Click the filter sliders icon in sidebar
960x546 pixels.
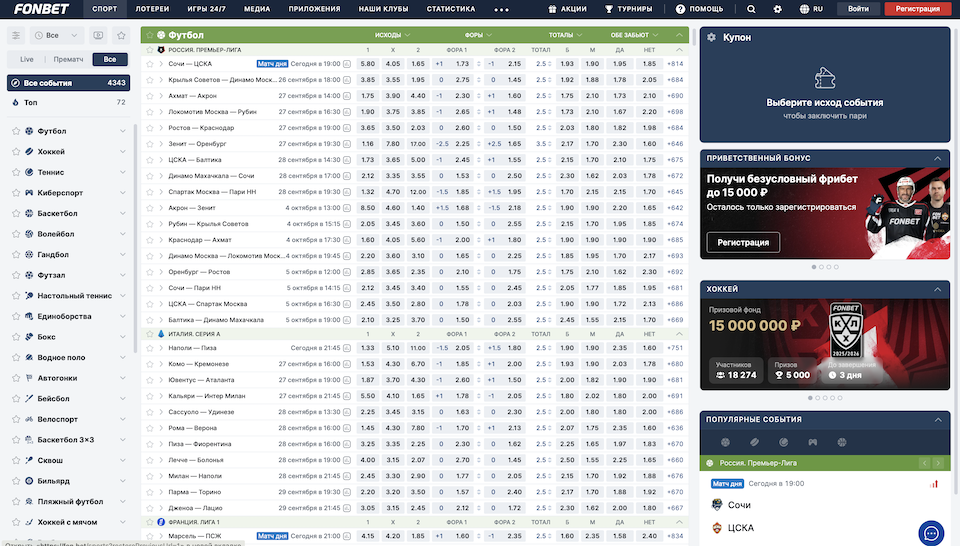16,35
